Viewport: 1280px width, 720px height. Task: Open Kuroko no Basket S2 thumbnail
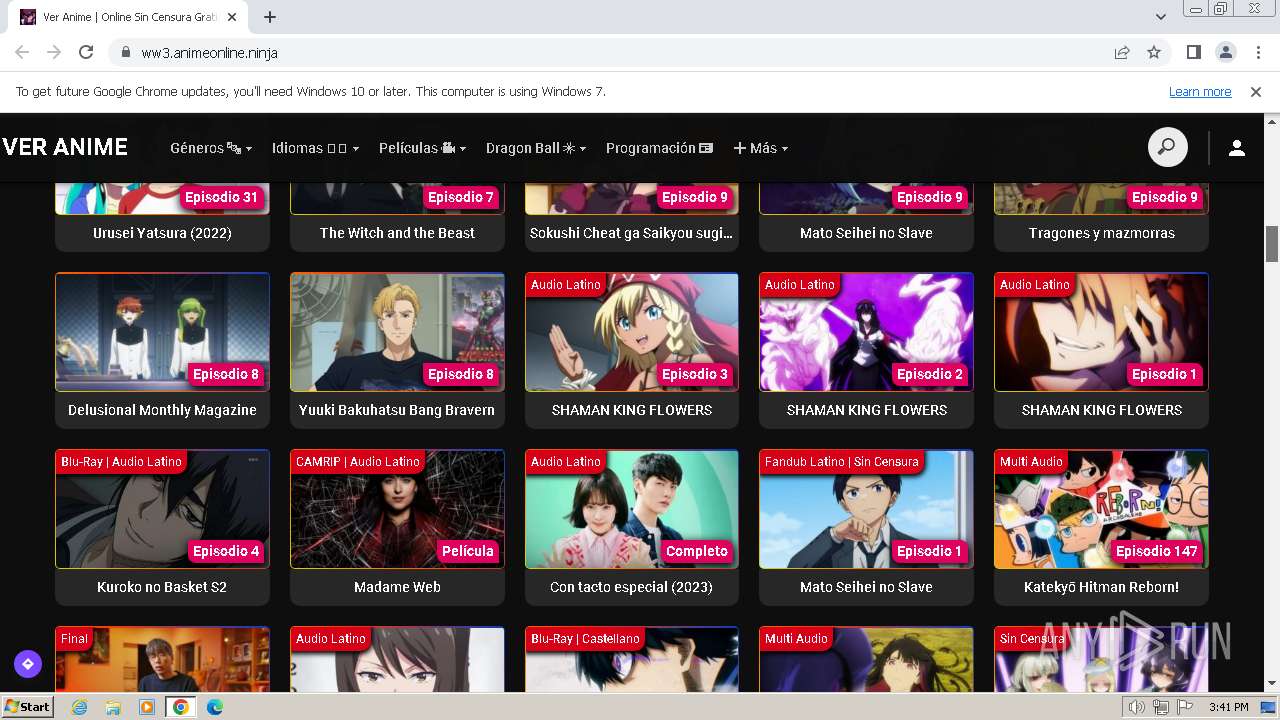point(162,509)
